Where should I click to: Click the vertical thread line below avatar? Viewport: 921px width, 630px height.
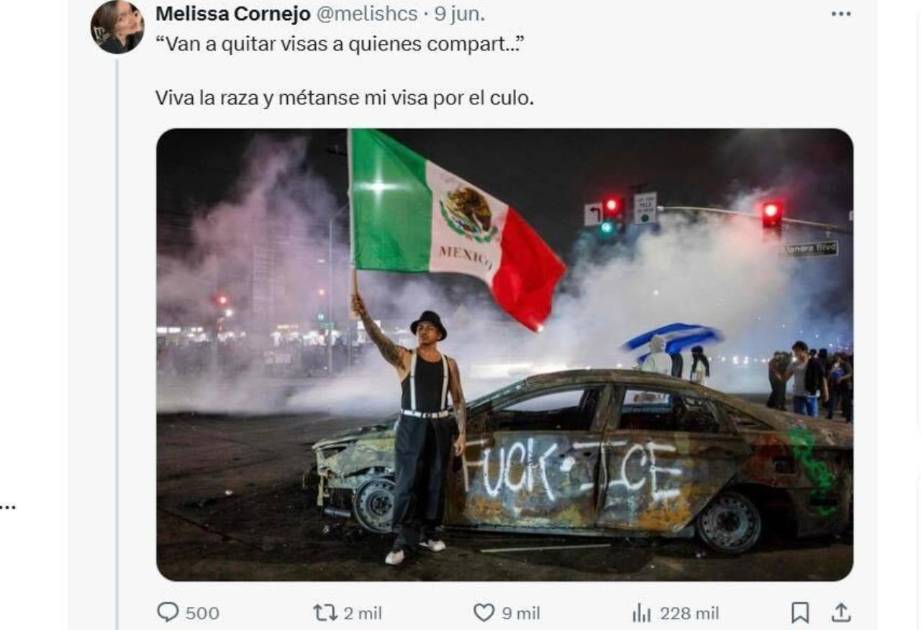(x=117, y=343)
